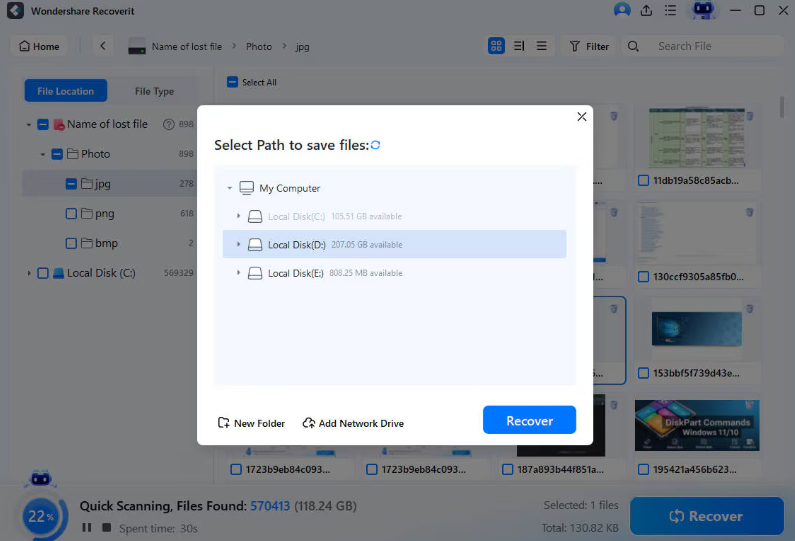795x541 pixels.
Task: Check the 130ccf9305a85fb0 file checkbox
Action: (643, 277)
